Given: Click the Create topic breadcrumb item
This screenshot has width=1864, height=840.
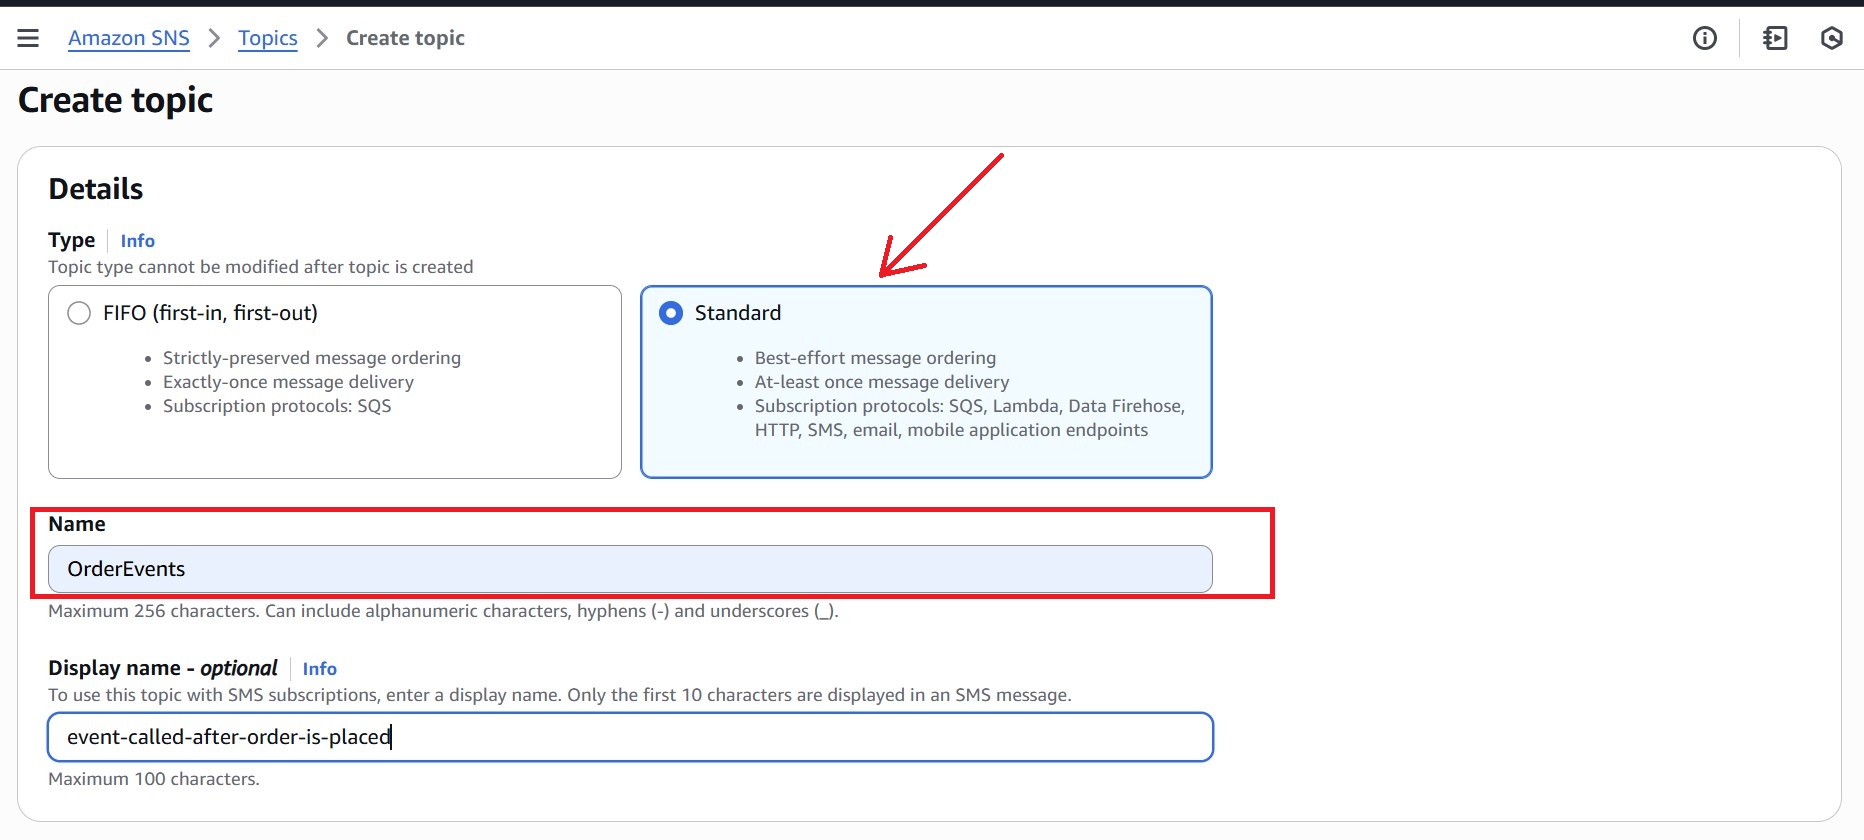Looking at the screenshot, I should [x=405, y=38].
